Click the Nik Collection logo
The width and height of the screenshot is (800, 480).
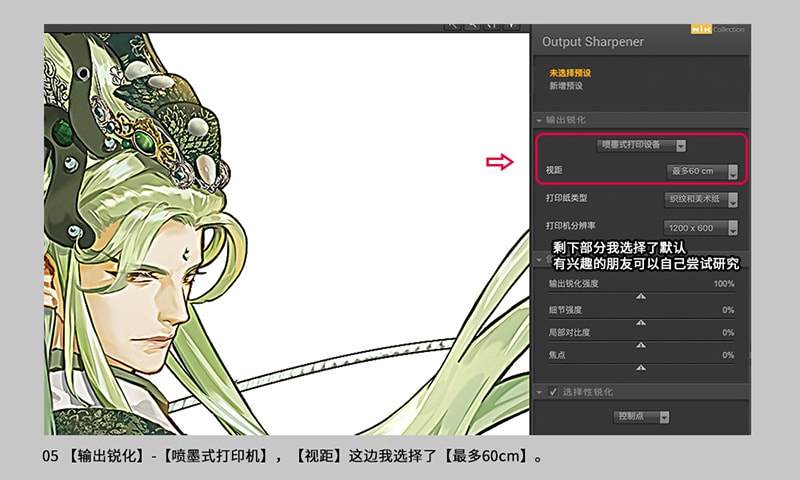click(718, 30)
